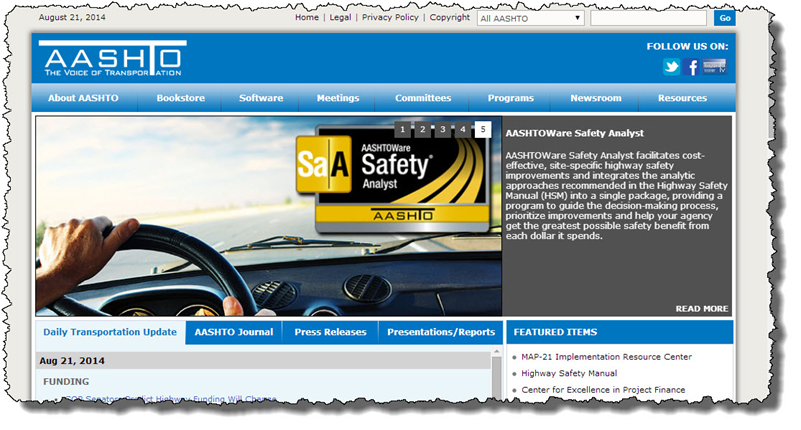Image resolution: width=801 pixels, height=430 pixels.
Task: Switch to the Press Releases tab
Action: [331, 332]
